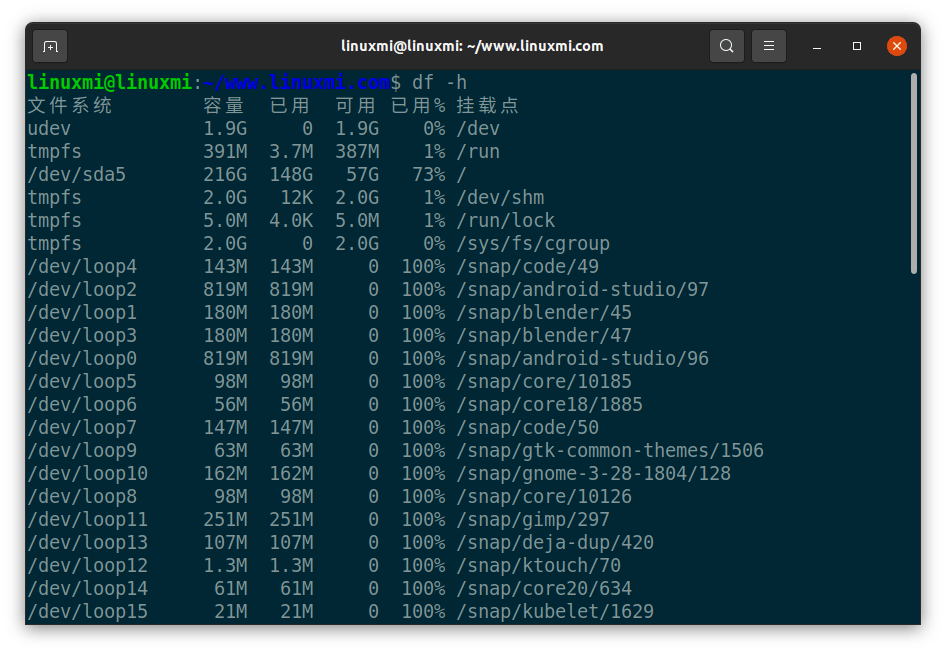The width and height of the screenshot is (946, 653).
Task: Click the 148G used value
Action: point(291,174)
